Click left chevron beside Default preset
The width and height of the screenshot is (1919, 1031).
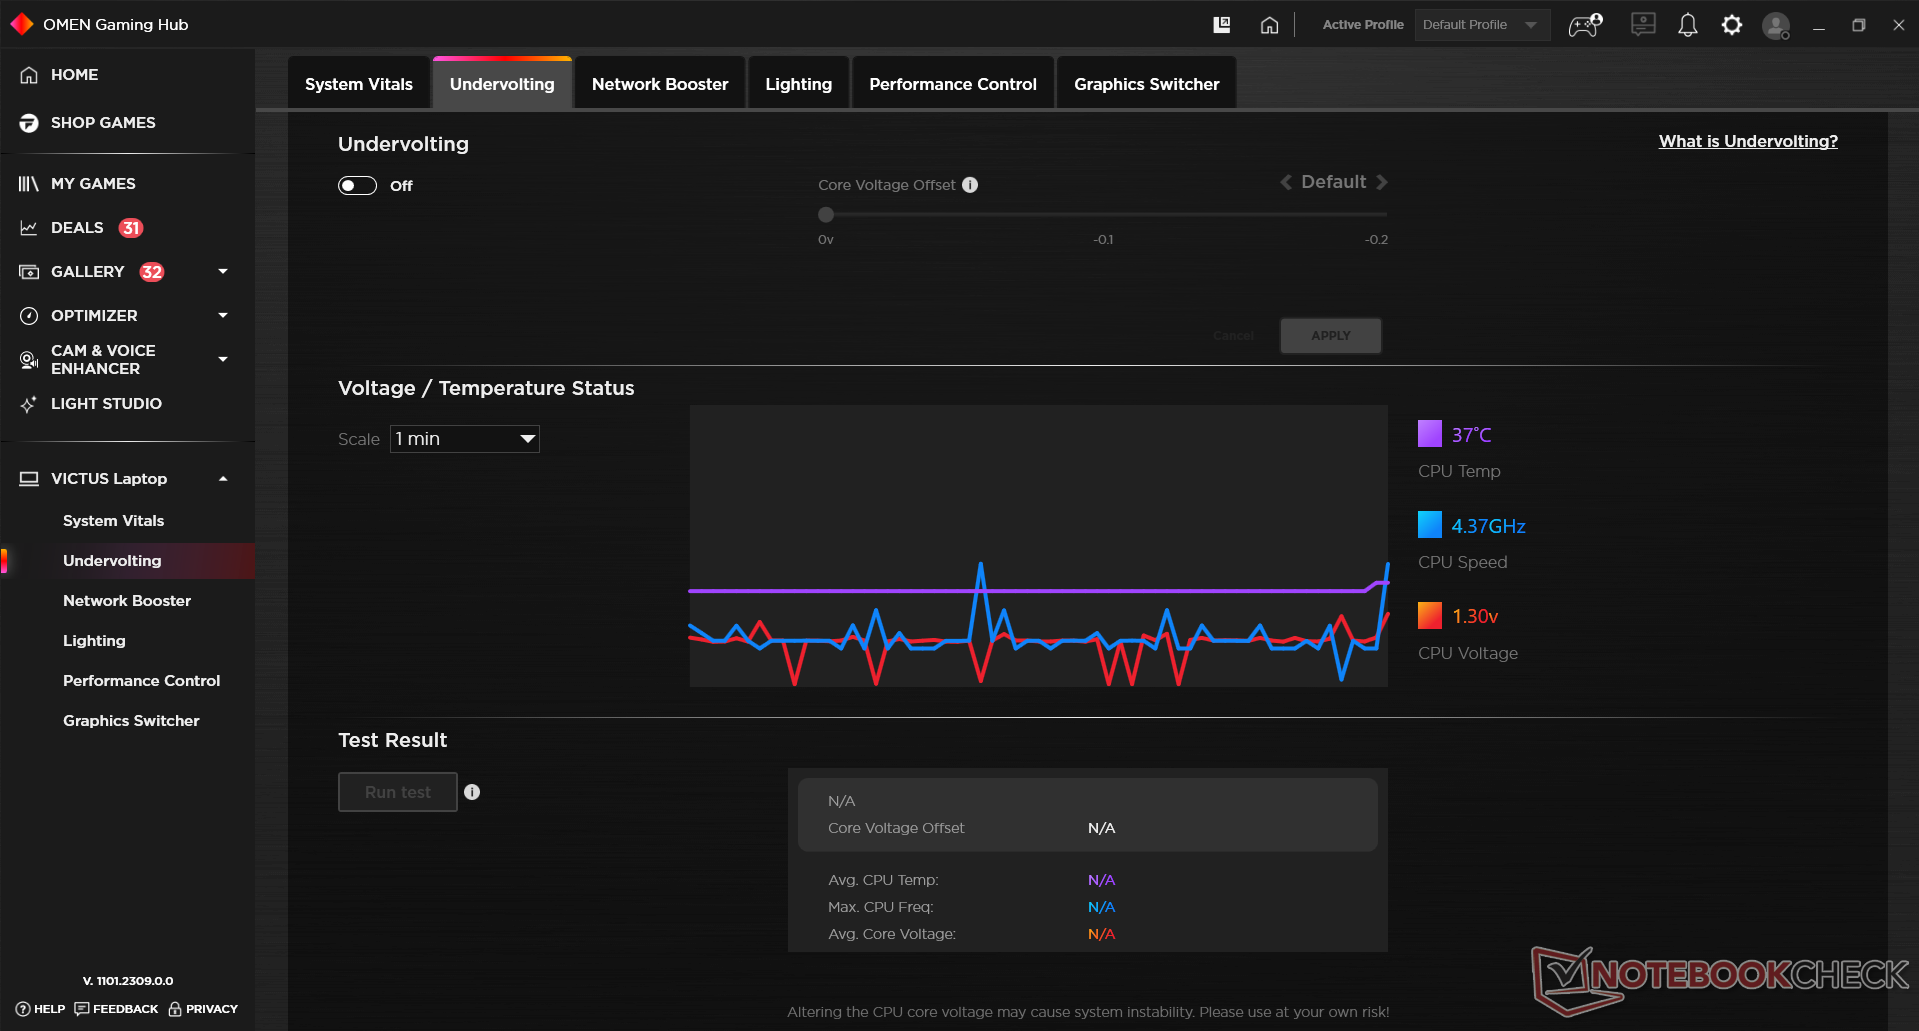(1286, 182)
